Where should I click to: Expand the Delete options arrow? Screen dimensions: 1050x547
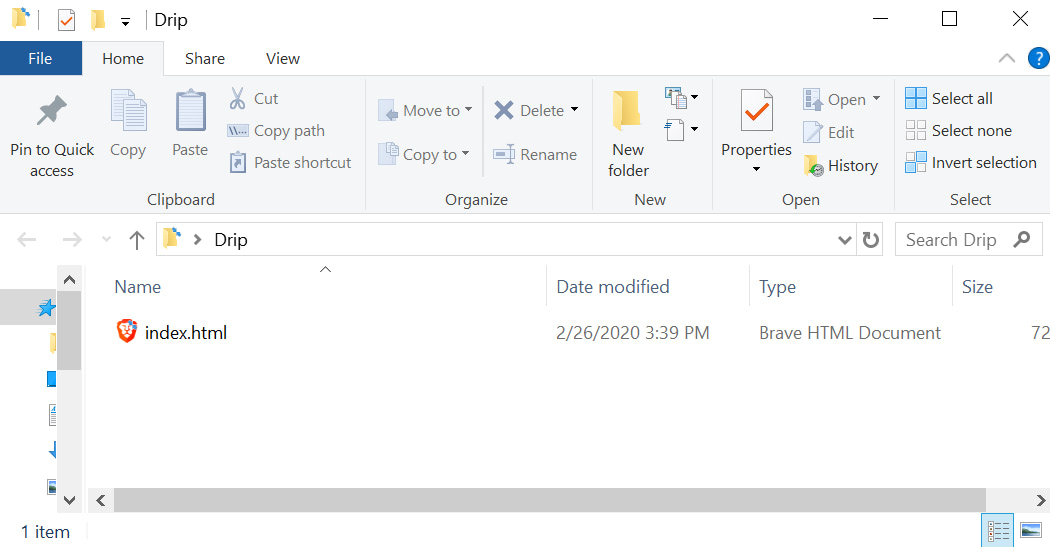(575, 110)
